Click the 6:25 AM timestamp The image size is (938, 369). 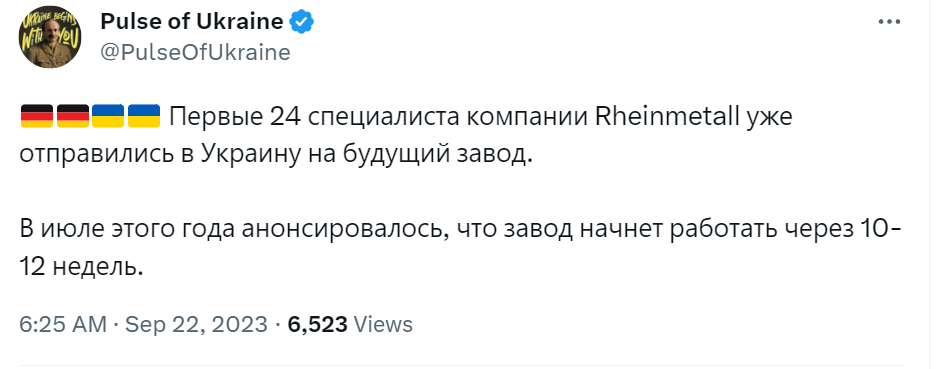[x=63, y=324]
